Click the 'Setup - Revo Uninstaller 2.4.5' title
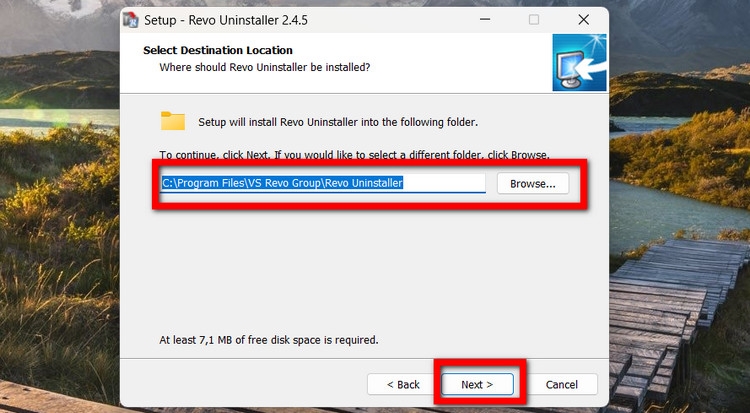Image resolution: width=750 pixels, height=413 pixels. tap(226, 20)
